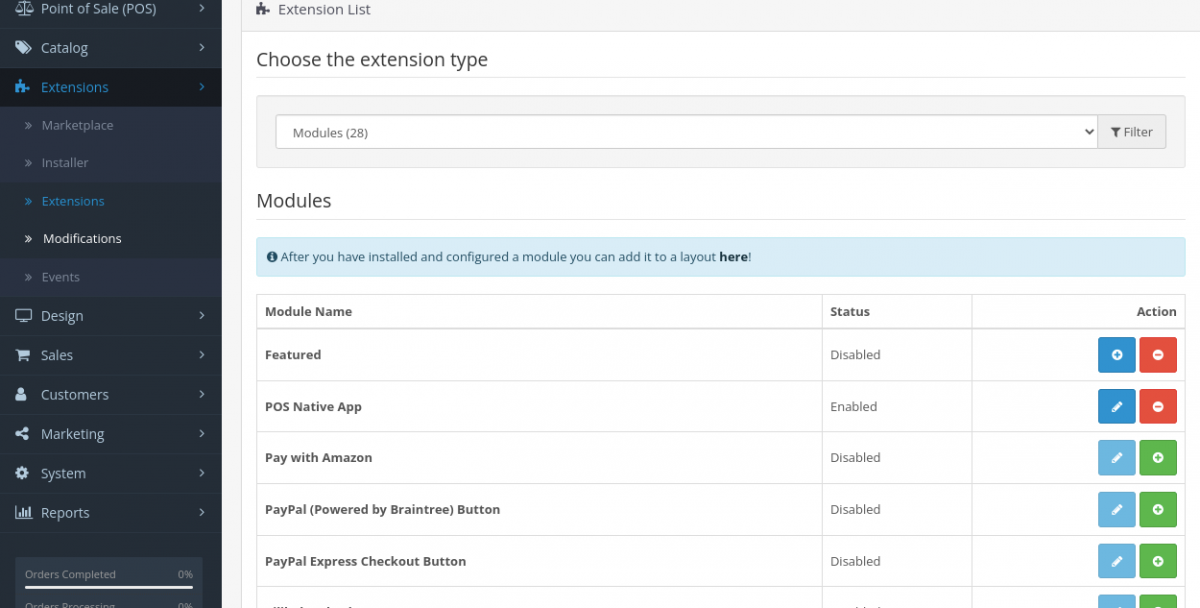Click the red uninstall button for Featured

(x=1158, y=355)
